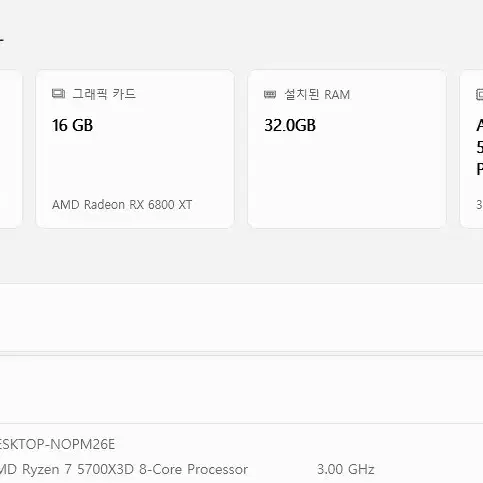Select the 32.0GB value

pos(290,125)
